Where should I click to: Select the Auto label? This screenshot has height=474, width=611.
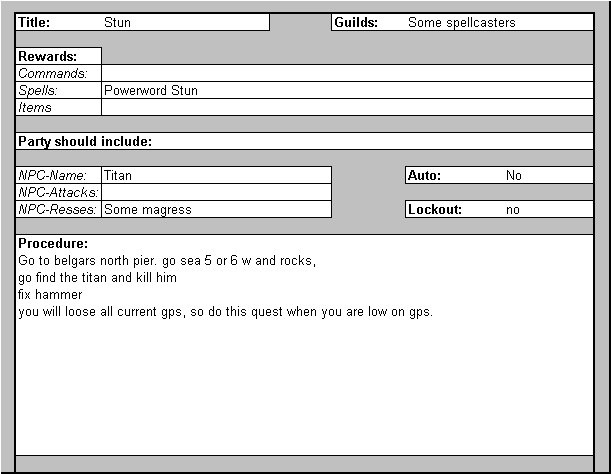pyautogui.click(x=424, y=175)
